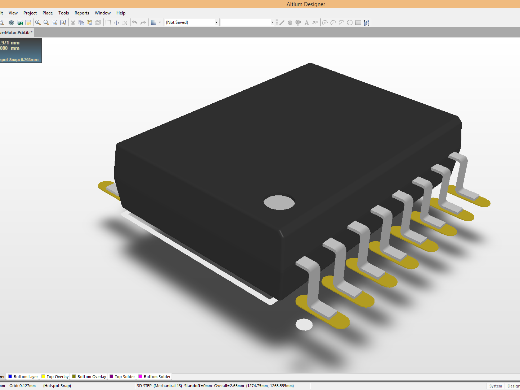Select the Place Pad tool

coord(290,22)
